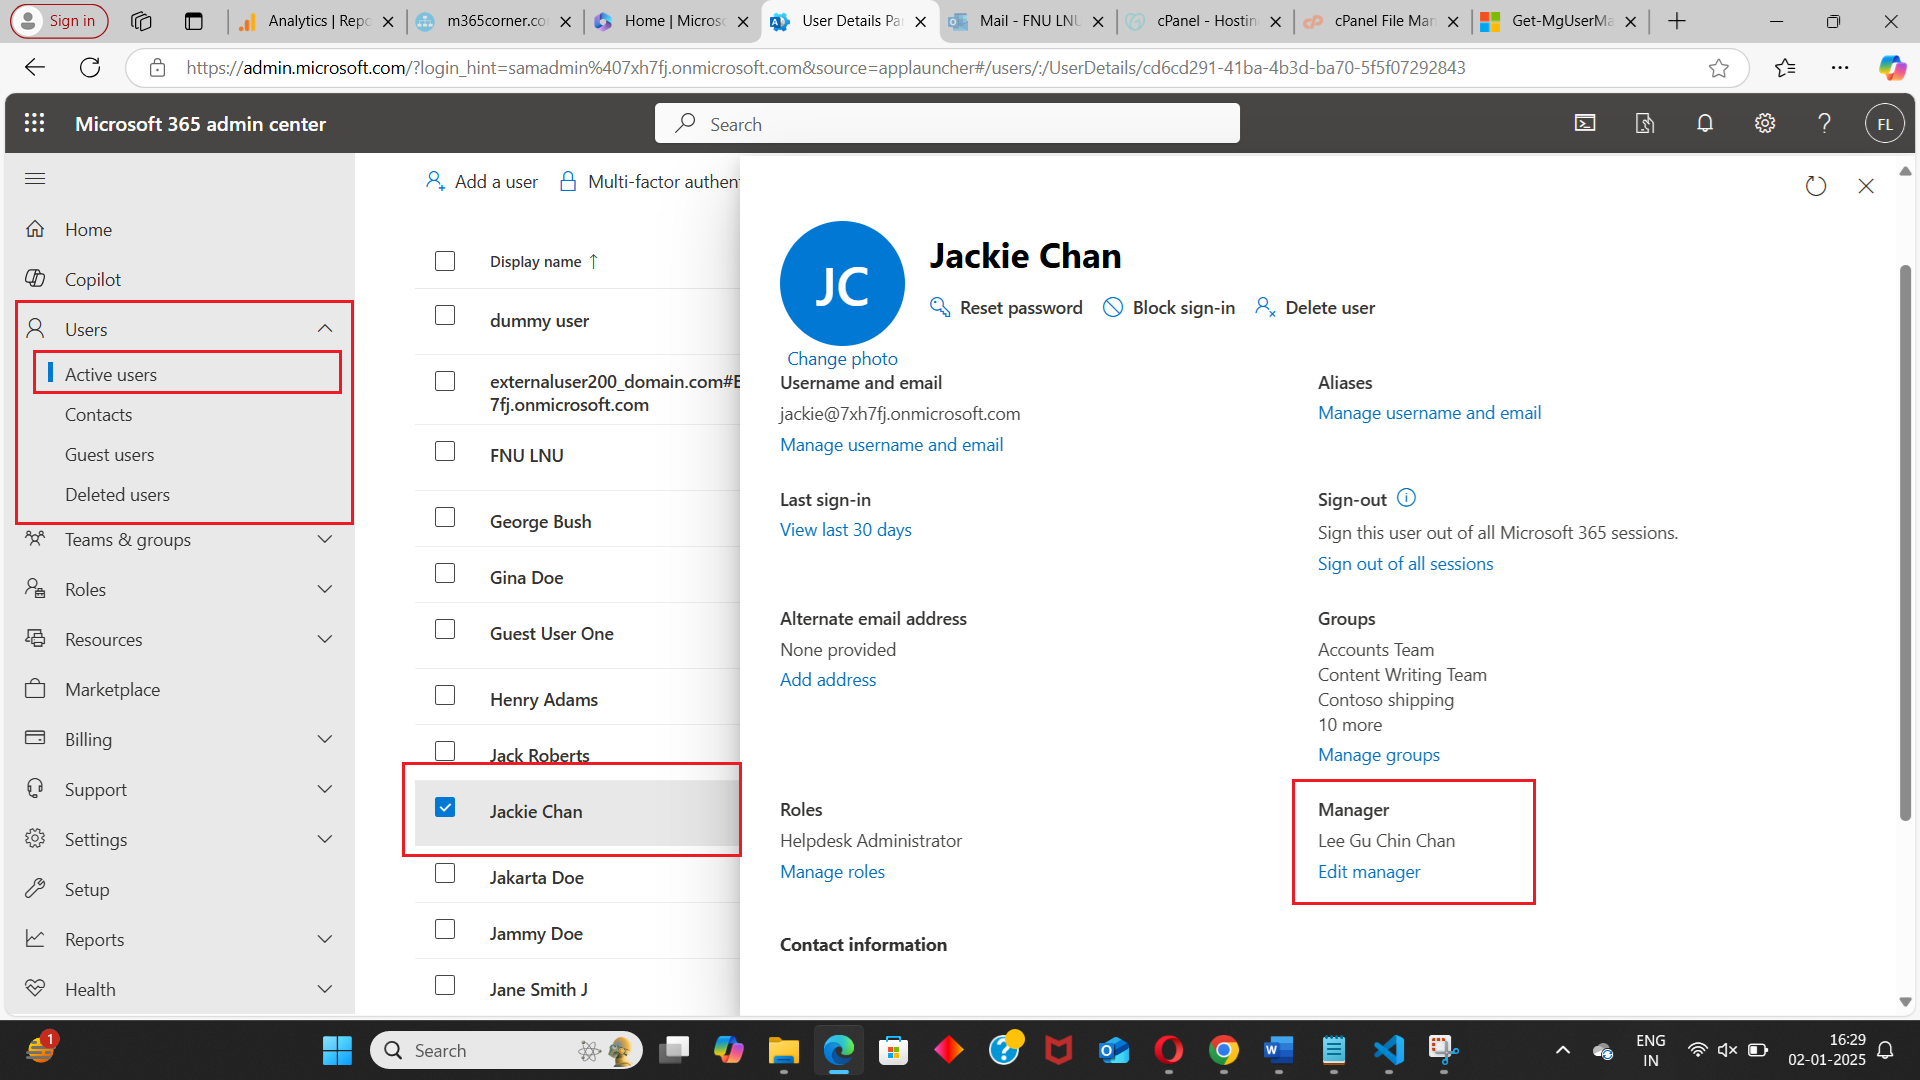Open Visual Studio Code from taskbar
The image size is (1920, 1080).
coord(1389,1050)
